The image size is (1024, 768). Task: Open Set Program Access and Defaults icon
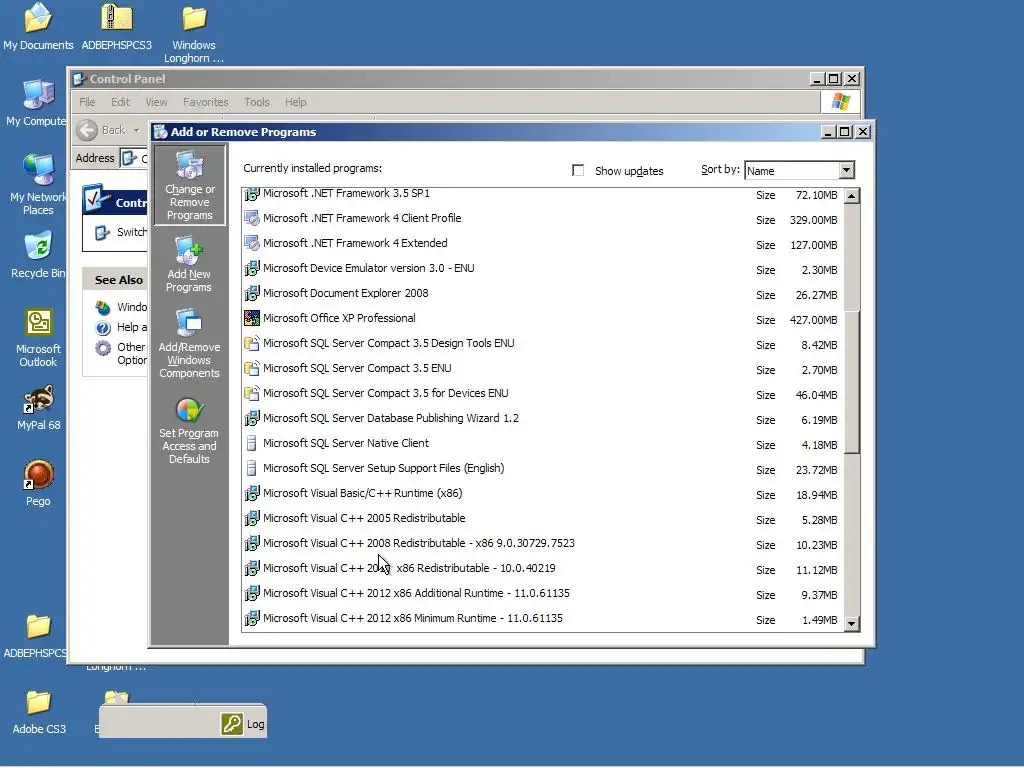coord(189,431)
